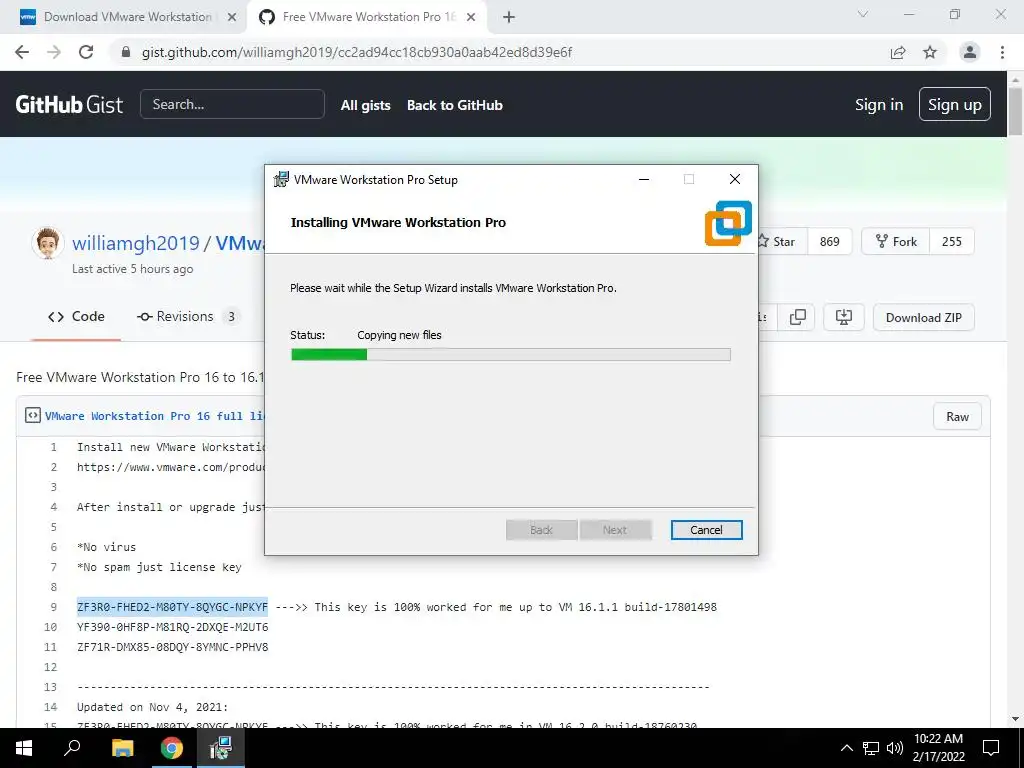View the 869 stargazers count
1024x768 pixels.
[829, 242]
